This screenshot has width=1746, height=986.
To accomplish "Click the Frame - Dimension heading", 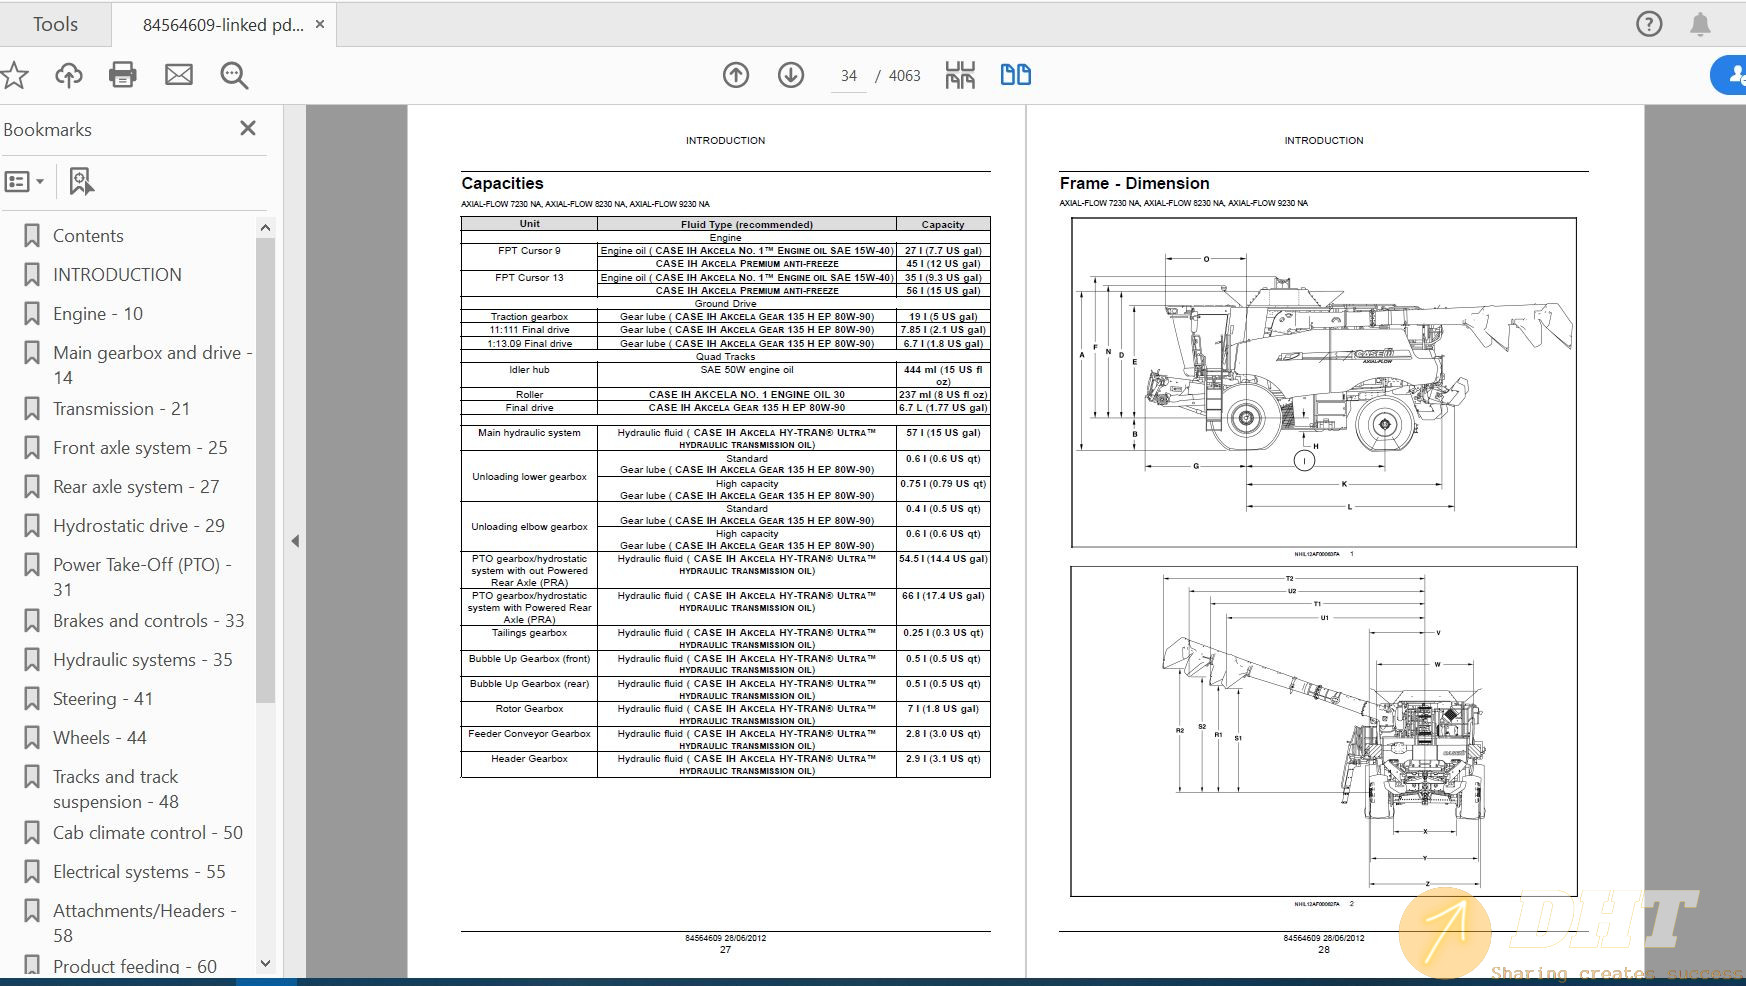I will click(1134, 183).
